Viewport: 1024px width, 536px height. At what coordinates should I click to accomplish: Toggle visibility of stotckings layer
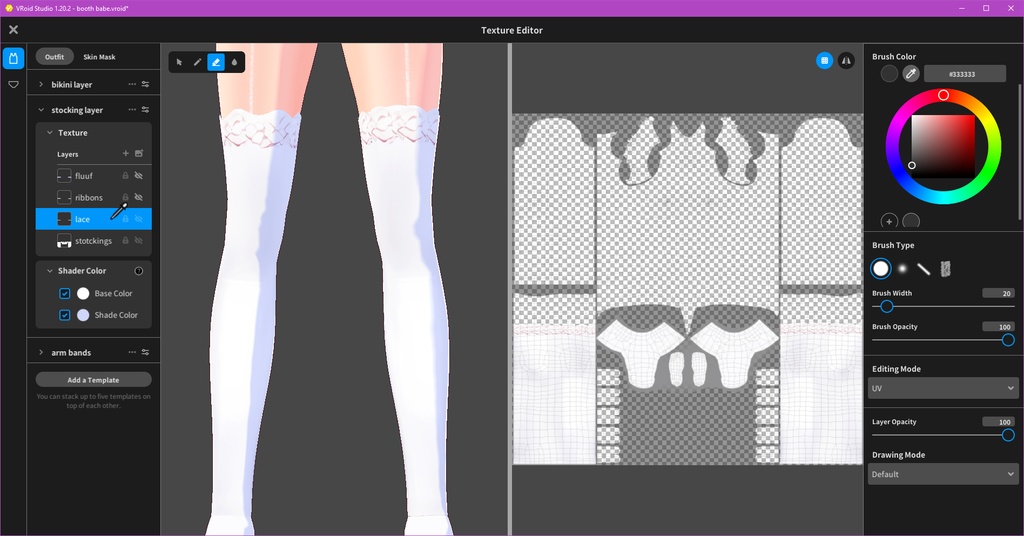tap(138, 241)
